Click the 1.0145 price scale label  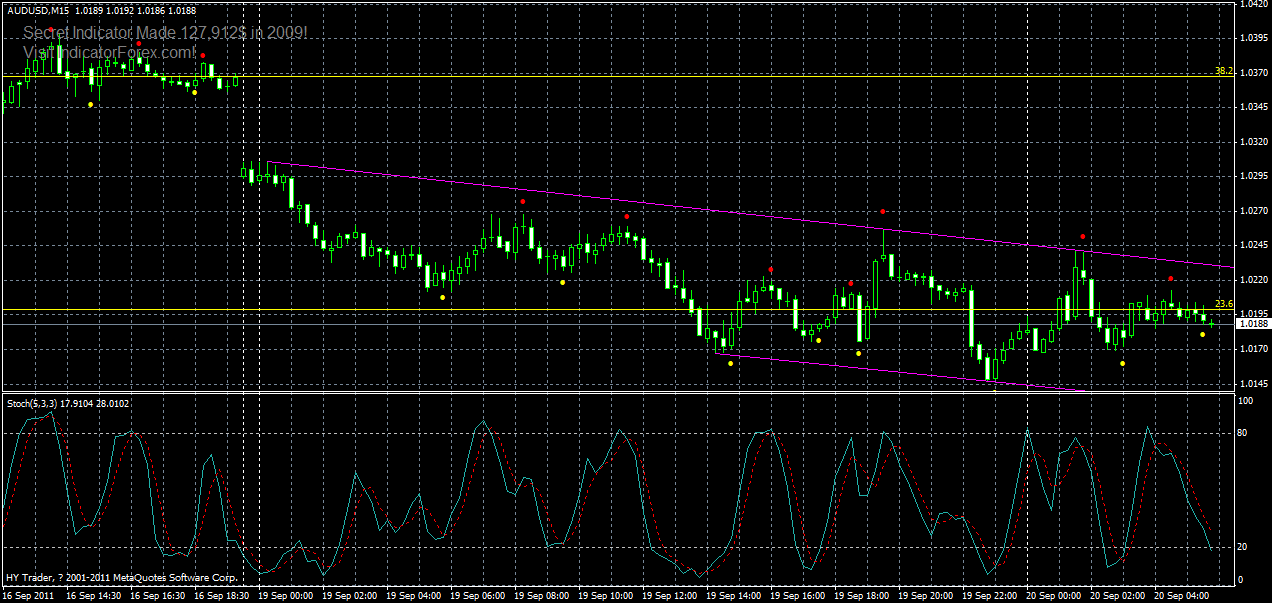tap(1251, 385)
